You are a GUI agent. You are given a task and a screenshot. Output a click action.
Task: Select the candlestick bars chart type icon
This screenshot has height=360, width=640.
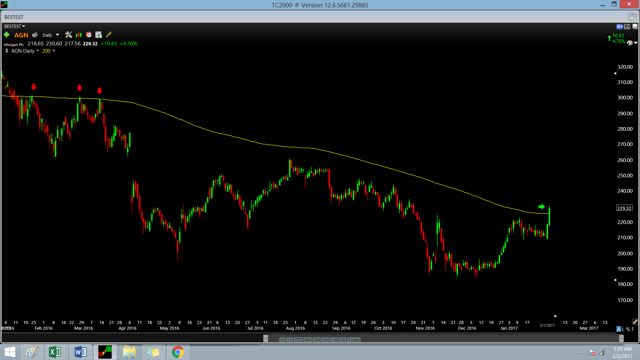[78, 35]
